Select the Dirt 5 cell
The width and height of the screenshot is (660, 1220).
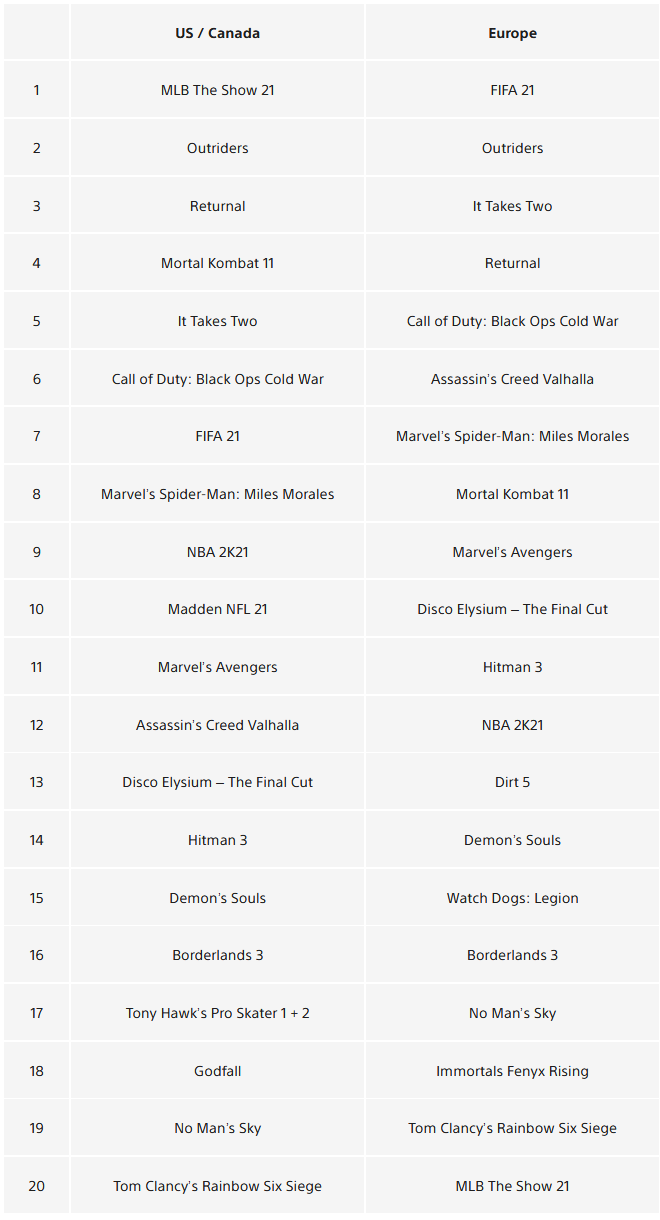512,782
